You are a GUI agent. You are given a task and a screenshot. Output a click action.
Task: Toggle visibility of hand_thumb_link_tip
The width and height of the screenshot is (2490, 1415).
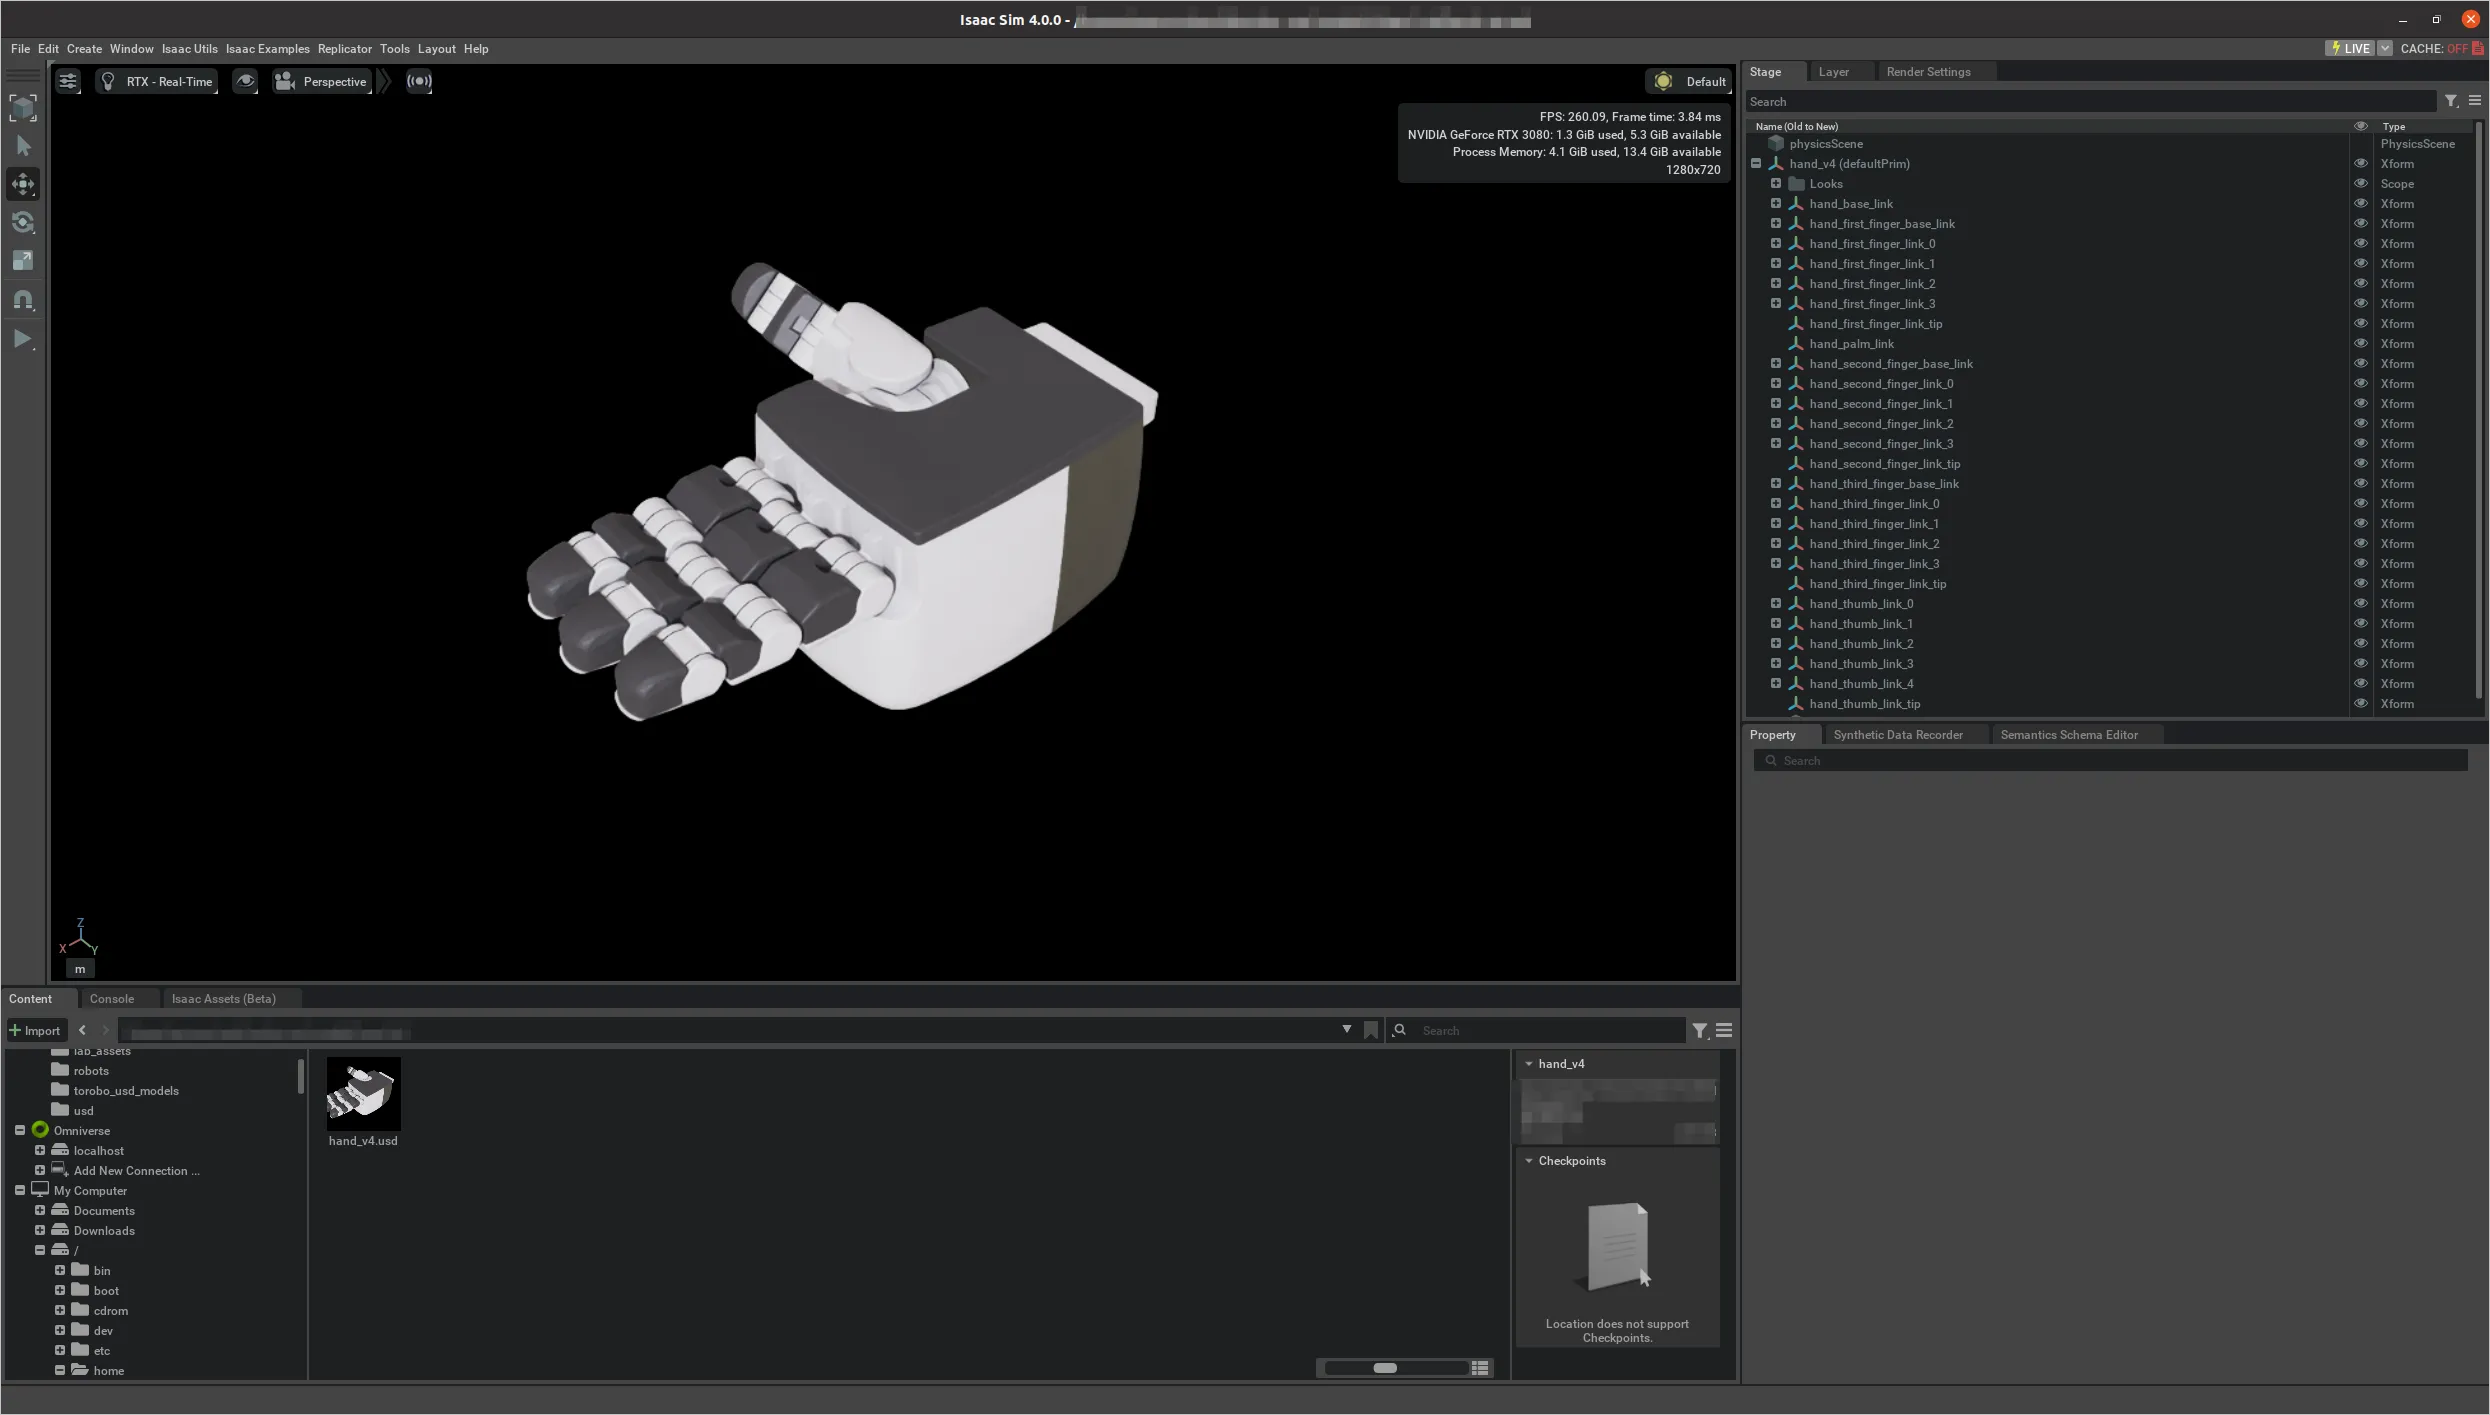2361,704
